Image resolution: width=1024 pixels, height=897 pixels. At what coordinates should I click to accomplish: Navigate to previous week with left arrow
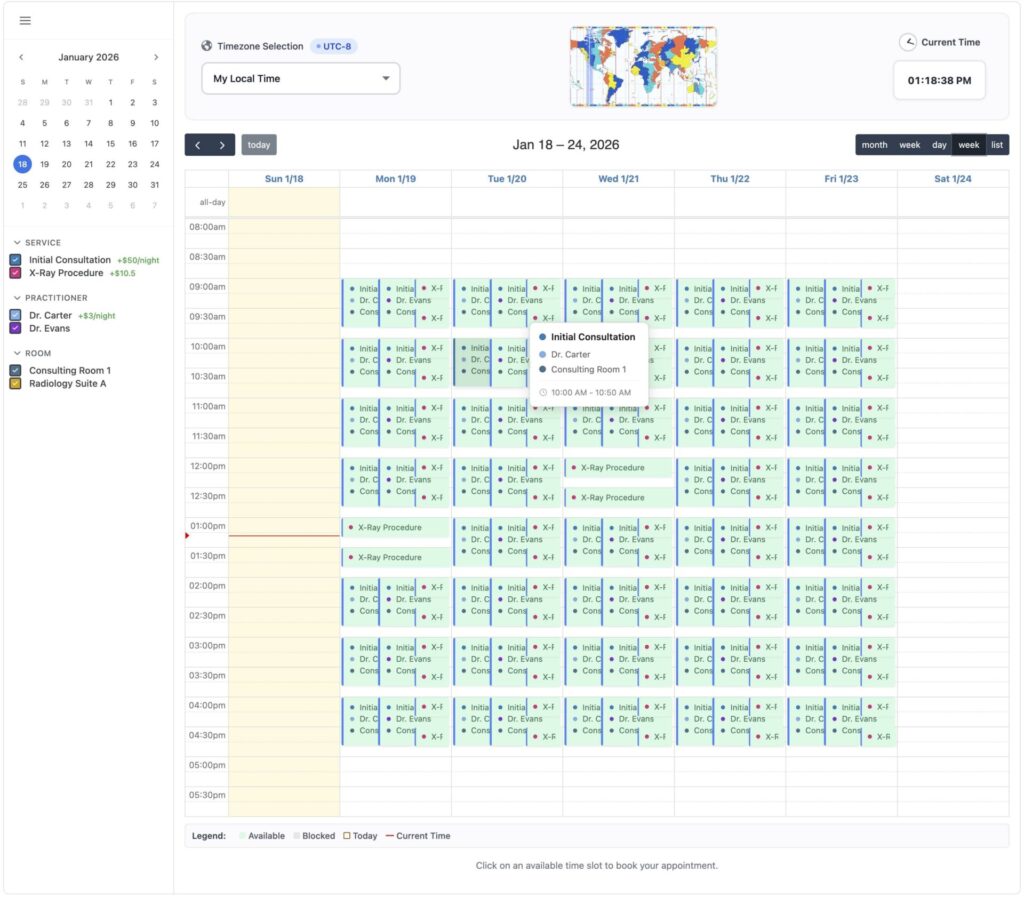(x=197, y=145)
